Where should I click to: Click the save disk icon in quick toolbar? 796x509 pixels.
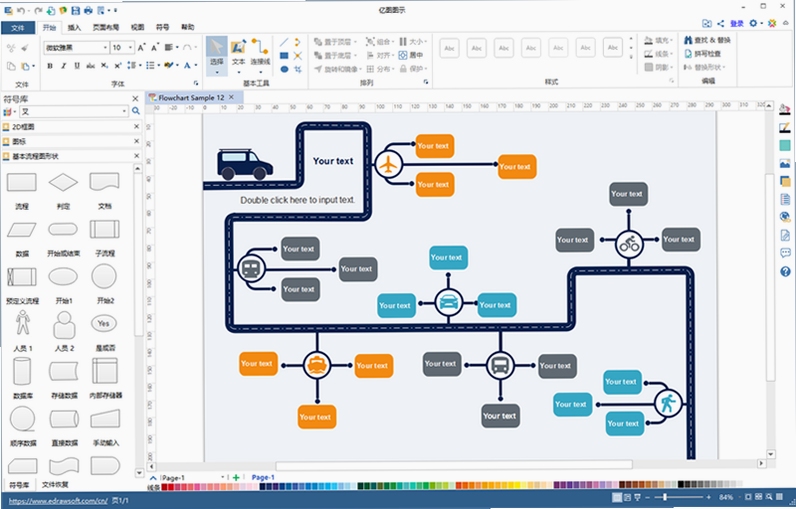75,10
